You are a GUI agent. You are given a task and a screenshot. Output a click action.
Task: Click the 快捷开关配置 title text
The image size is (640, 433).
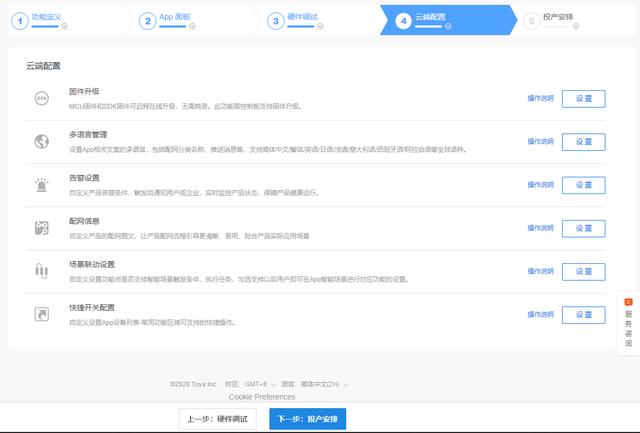click(x=92, y=308)
